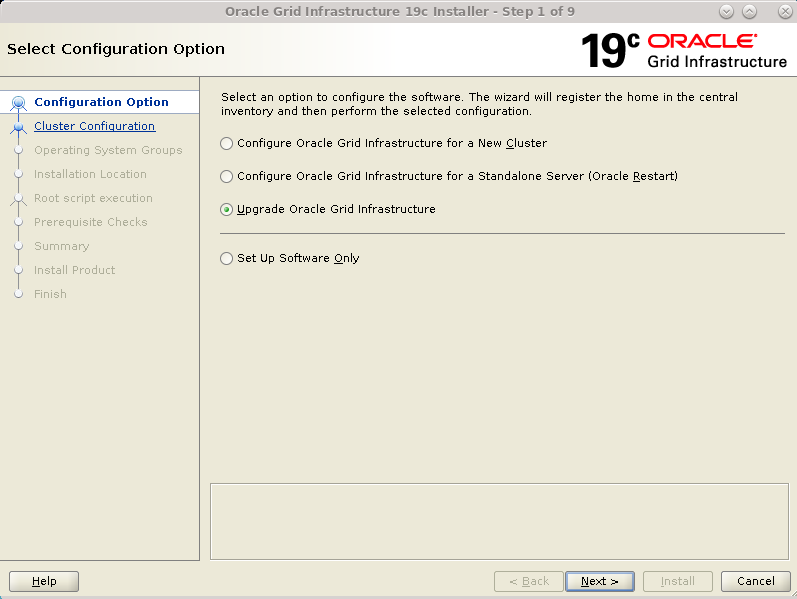Click Root script execution step label
Screen dimensions: 797x599
click(x=93, y=198)
